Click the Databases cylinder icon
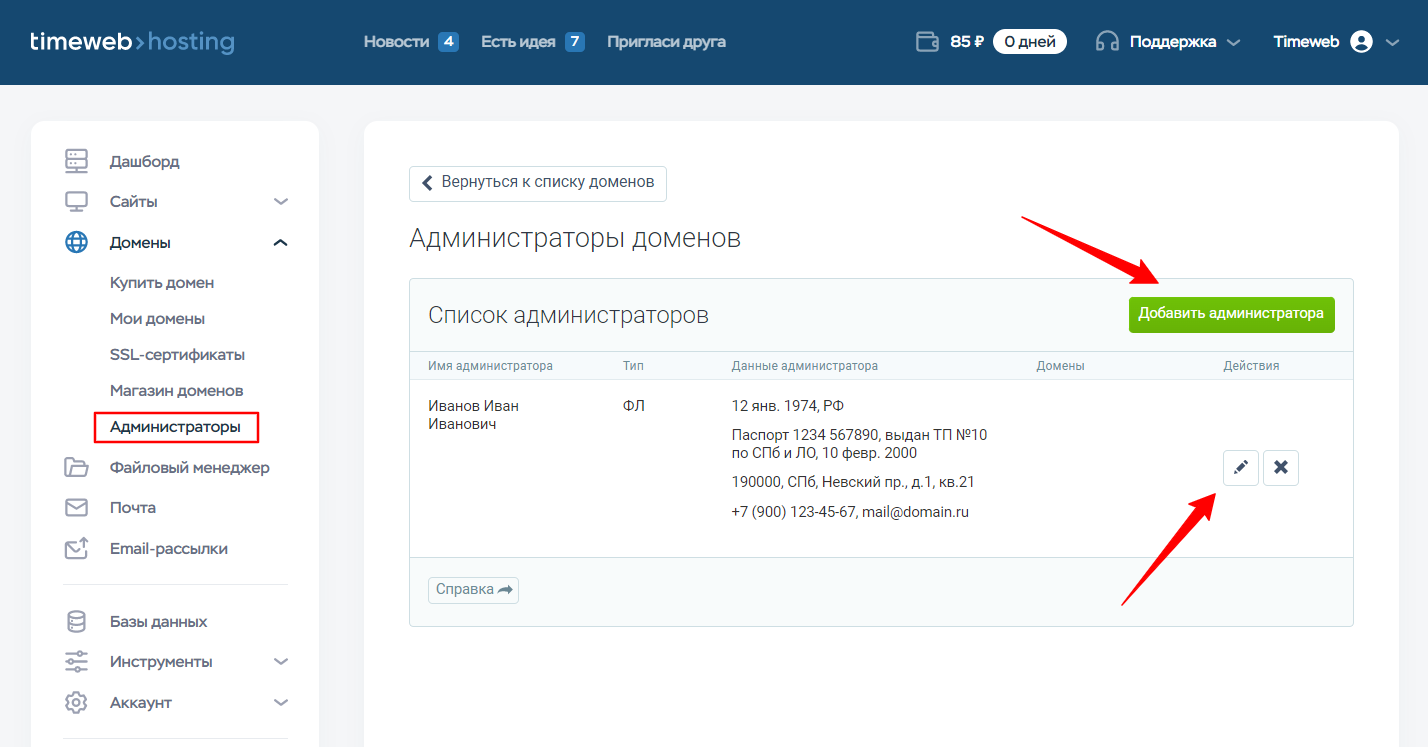 (76, 621)
